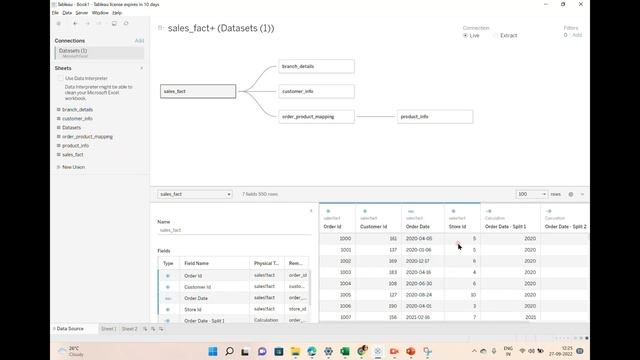Click Add next to Connections
Viewport: 640px width, 360px height.
pyautogui.click(x=139, y=41)
